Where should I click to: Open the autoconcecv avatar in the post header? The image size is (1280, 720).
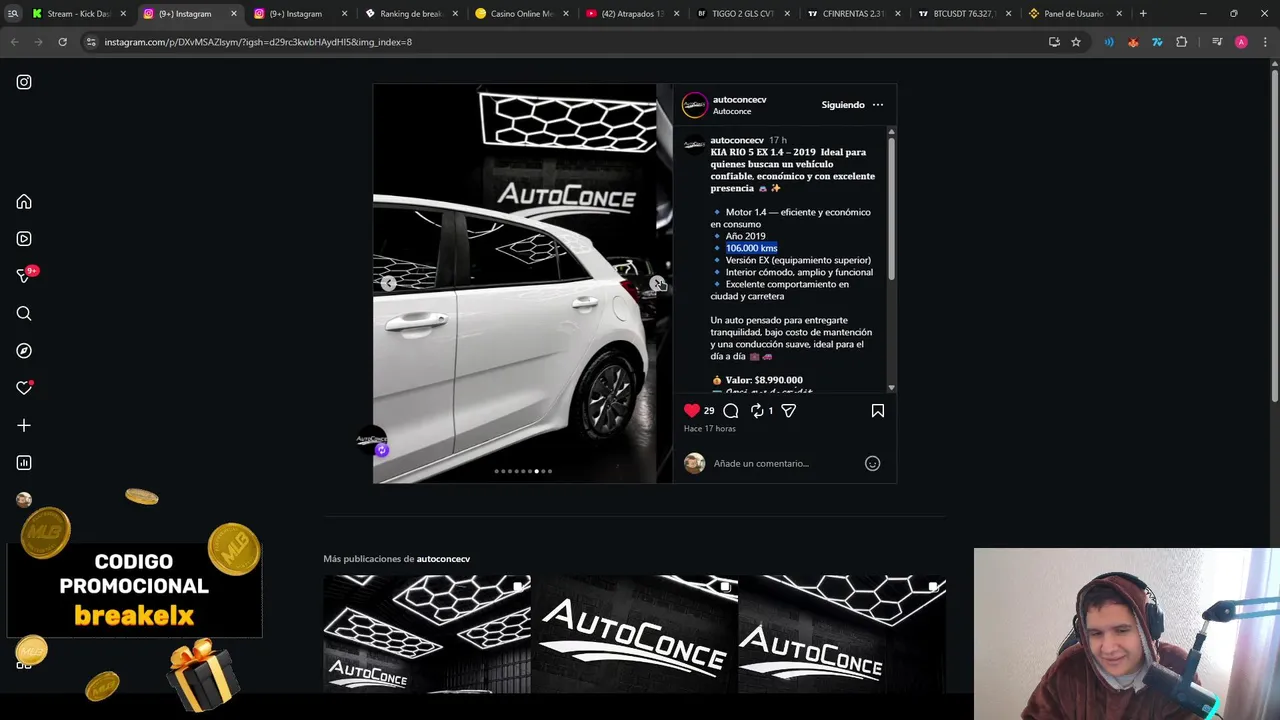tap(695, 105)
